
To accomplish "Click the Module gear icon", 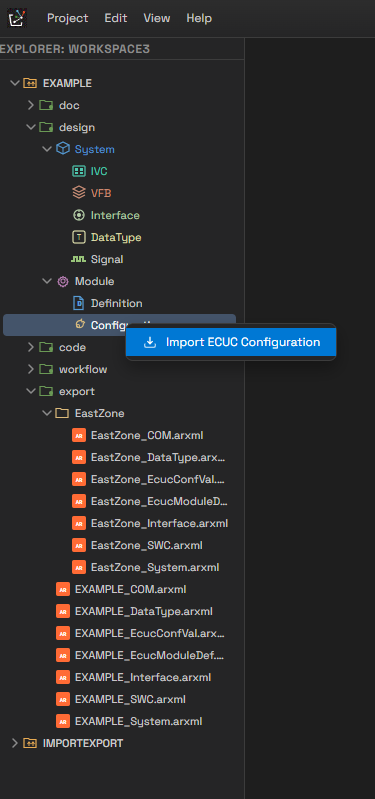I will coord(63,281).
